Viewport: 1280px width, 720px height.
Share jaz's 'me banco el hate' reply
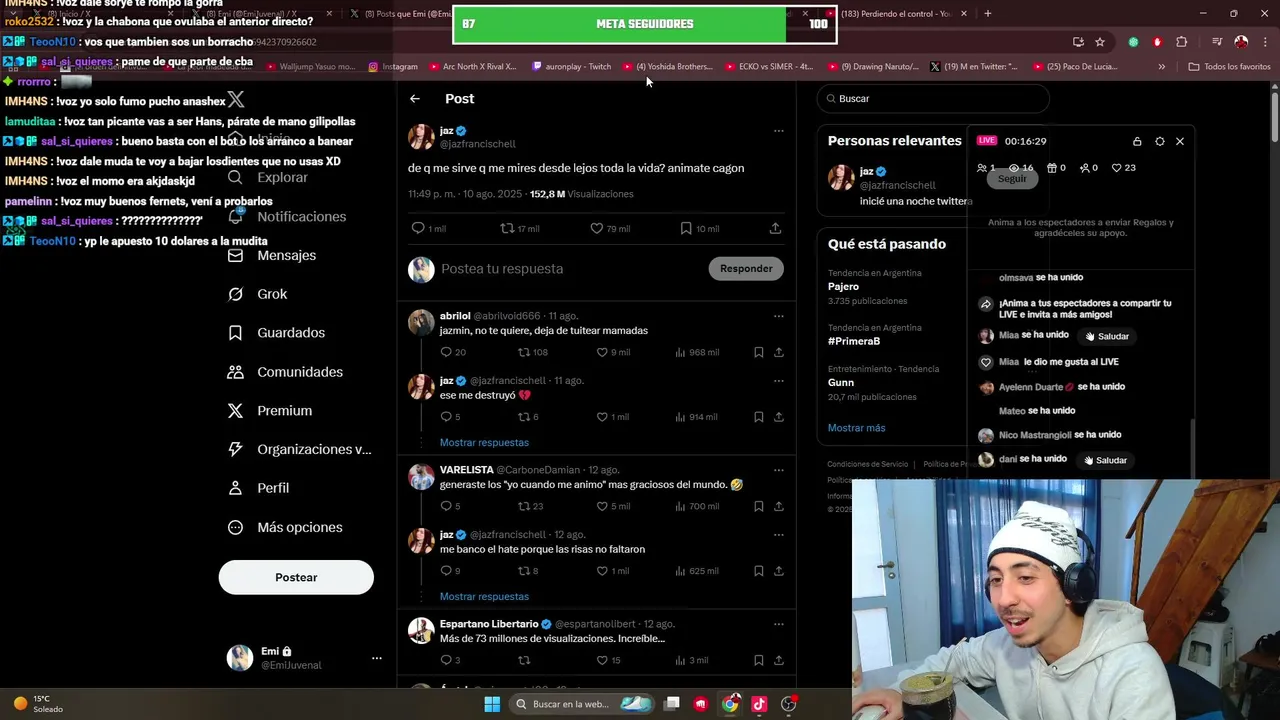click(778, 571)
